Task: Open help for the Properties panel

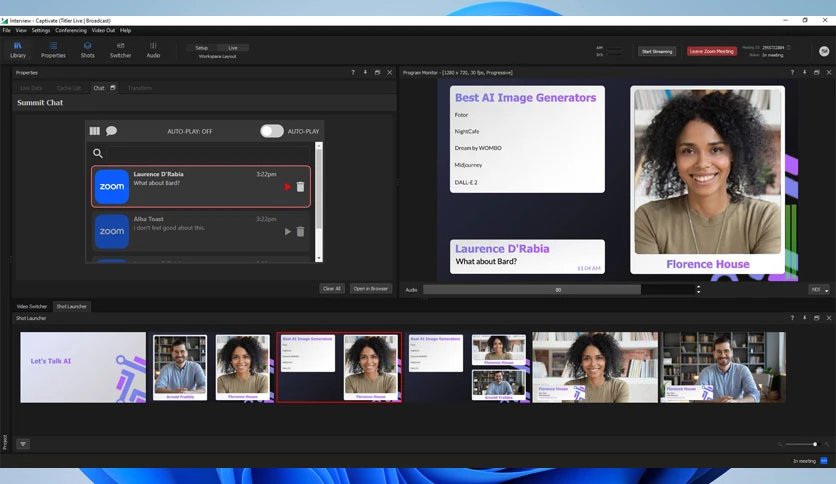Action: [x=352, y=72]
